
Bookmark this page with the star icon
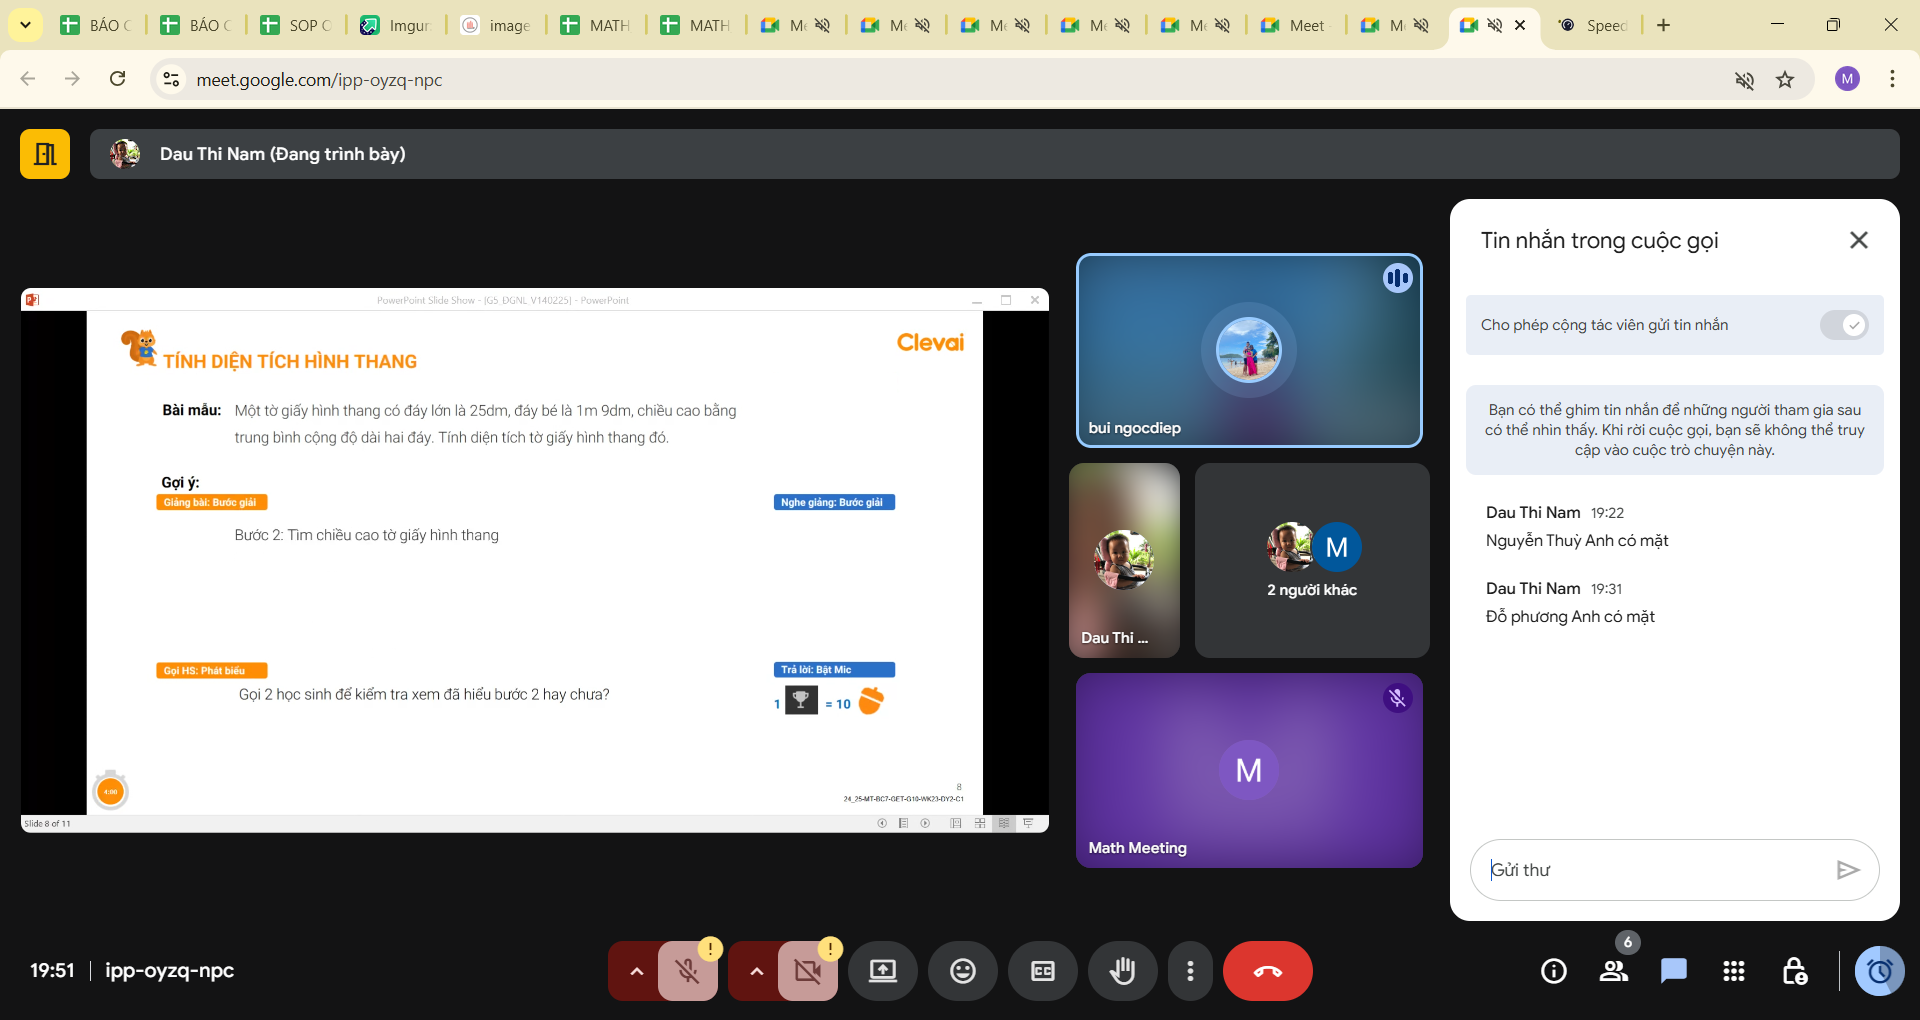(x=1785, y=80)
